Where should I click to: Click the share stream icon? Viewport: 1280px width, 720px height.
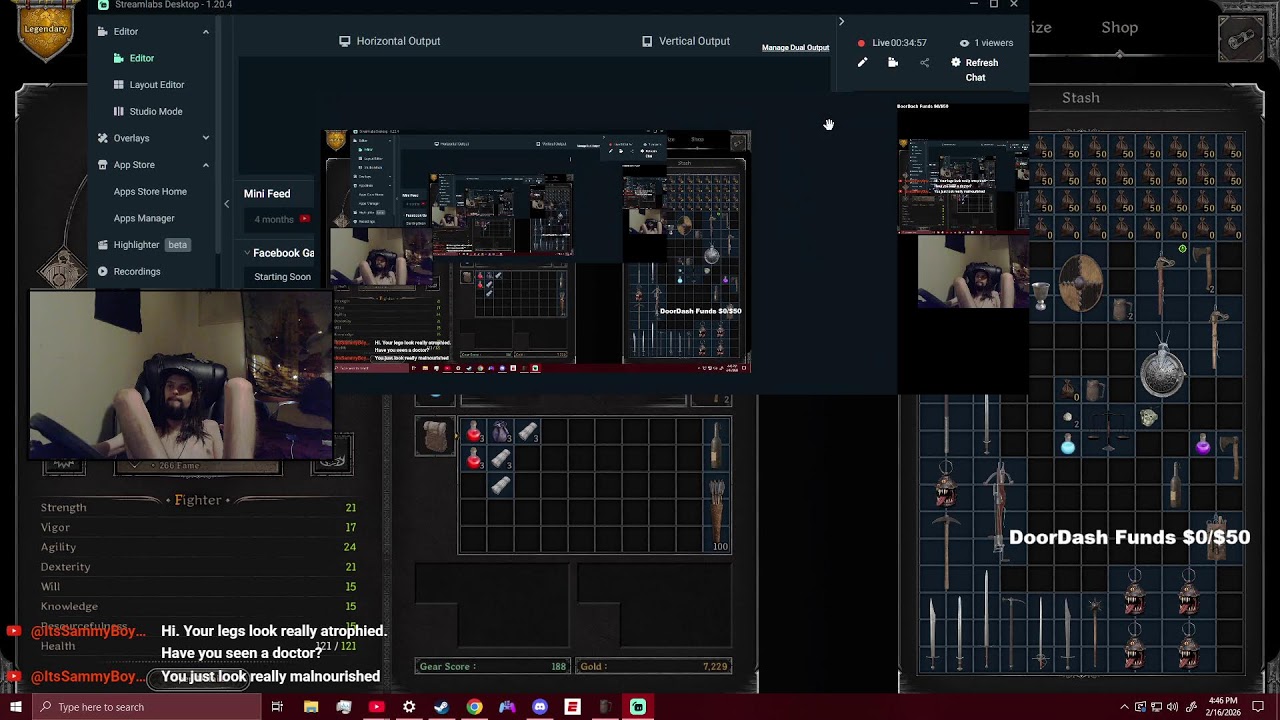pos(924,63)
